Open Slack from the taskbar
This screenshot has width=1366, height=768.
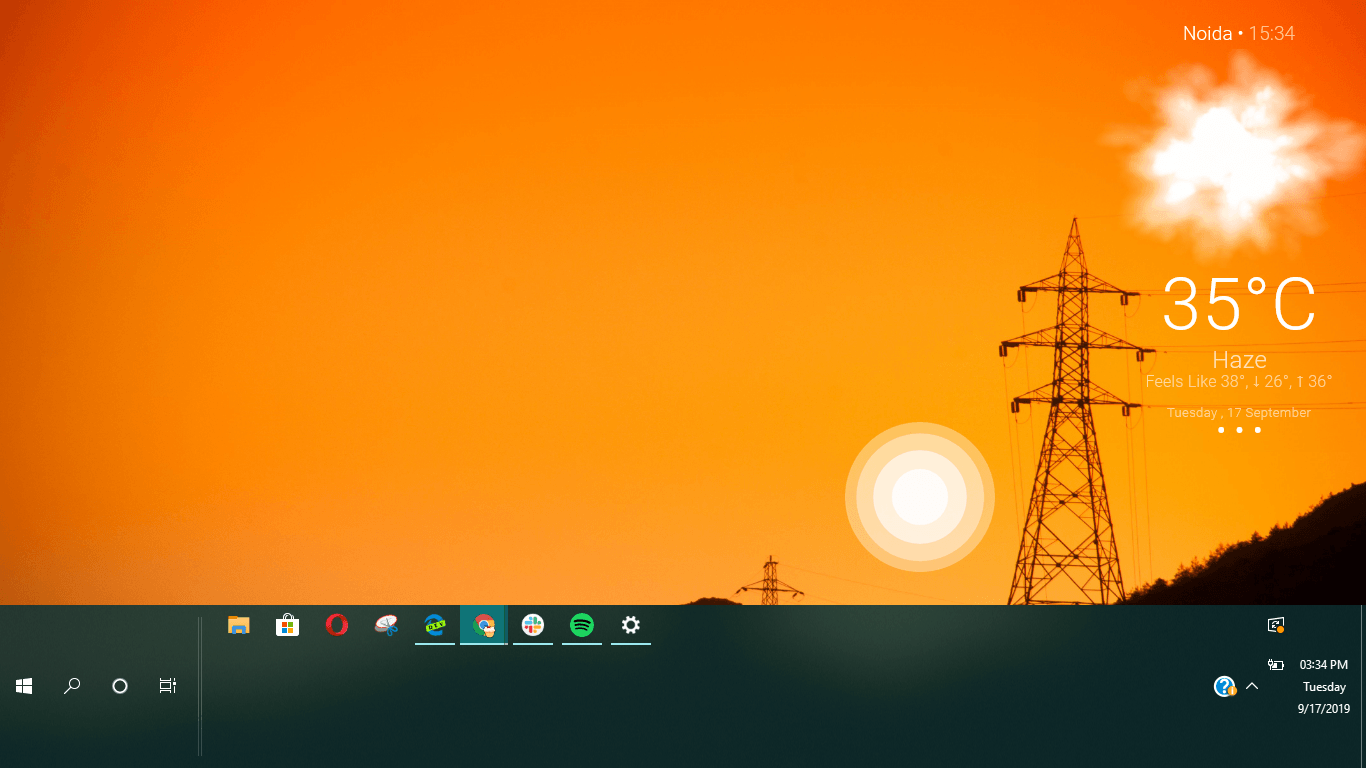(533, 626)
